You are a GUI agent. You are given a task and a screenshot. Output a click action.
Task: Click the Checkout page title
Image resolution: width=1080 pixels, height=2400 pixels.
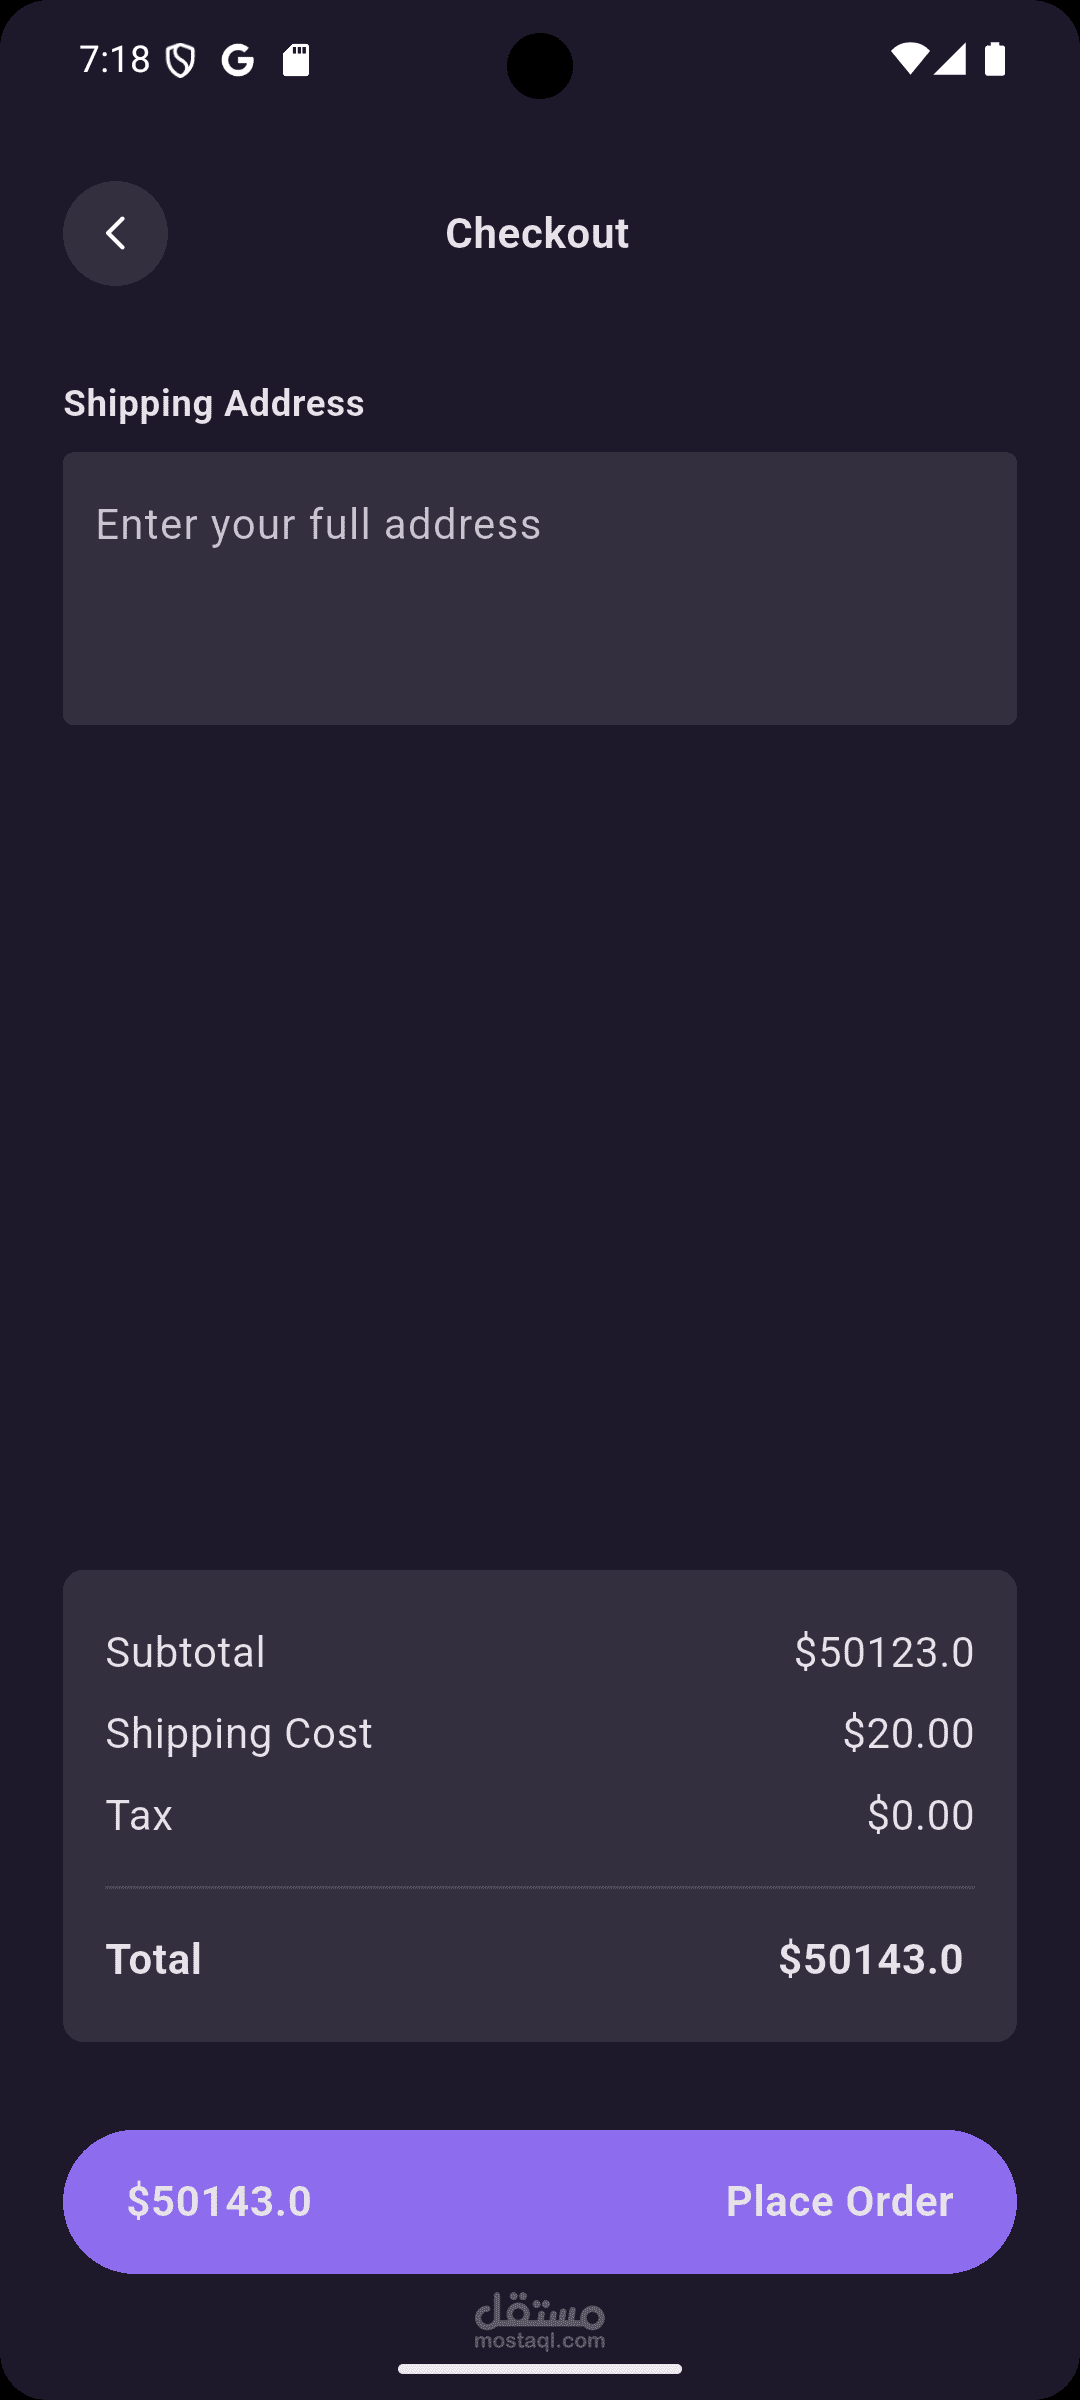click(x=537, y=233)
